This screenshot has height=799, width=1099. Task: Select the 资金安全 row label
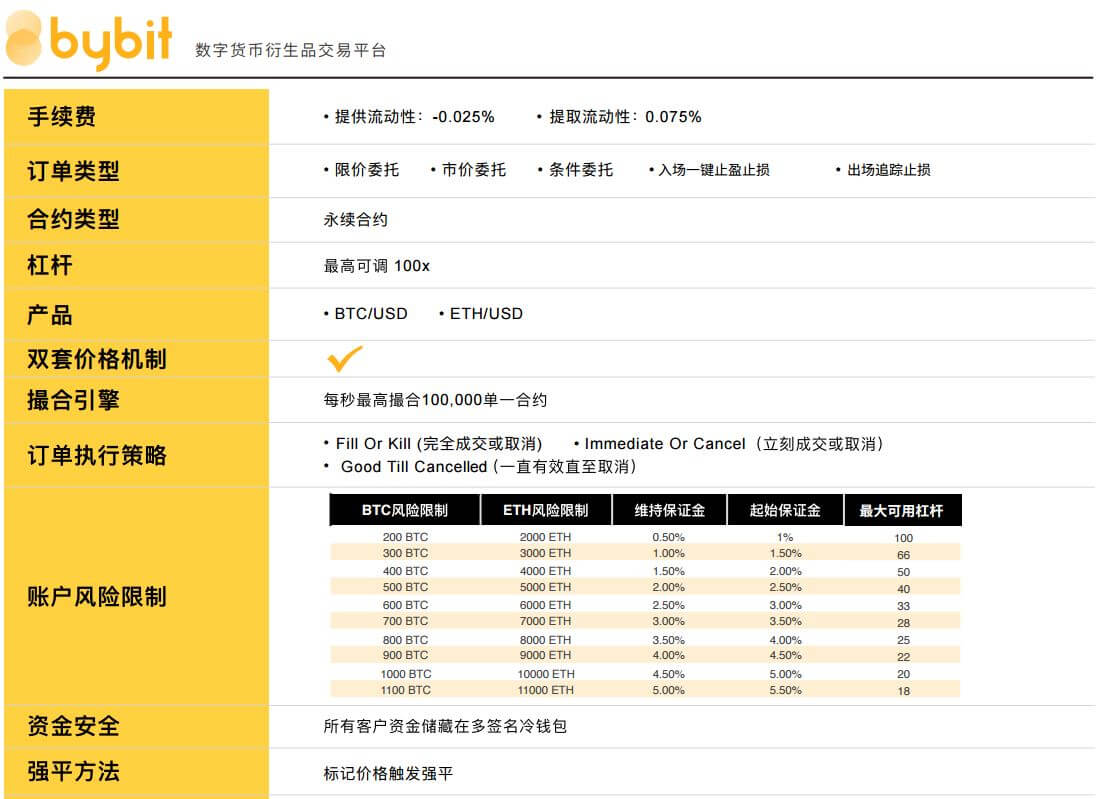[73, 725]
